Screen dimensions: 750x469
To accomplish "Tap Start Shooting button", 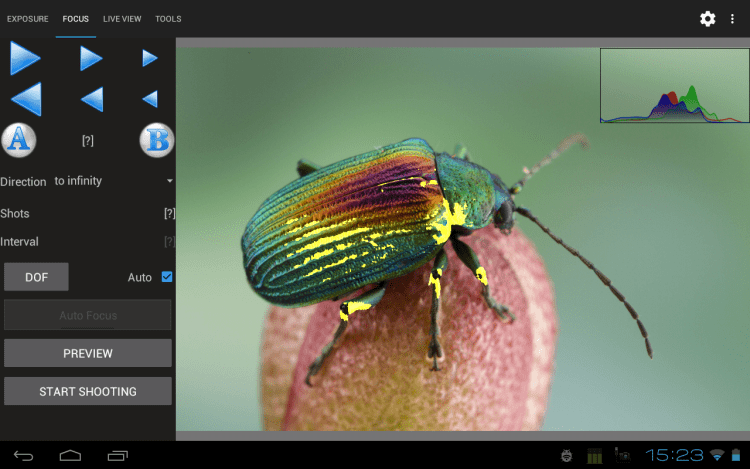I will [88, 391].
